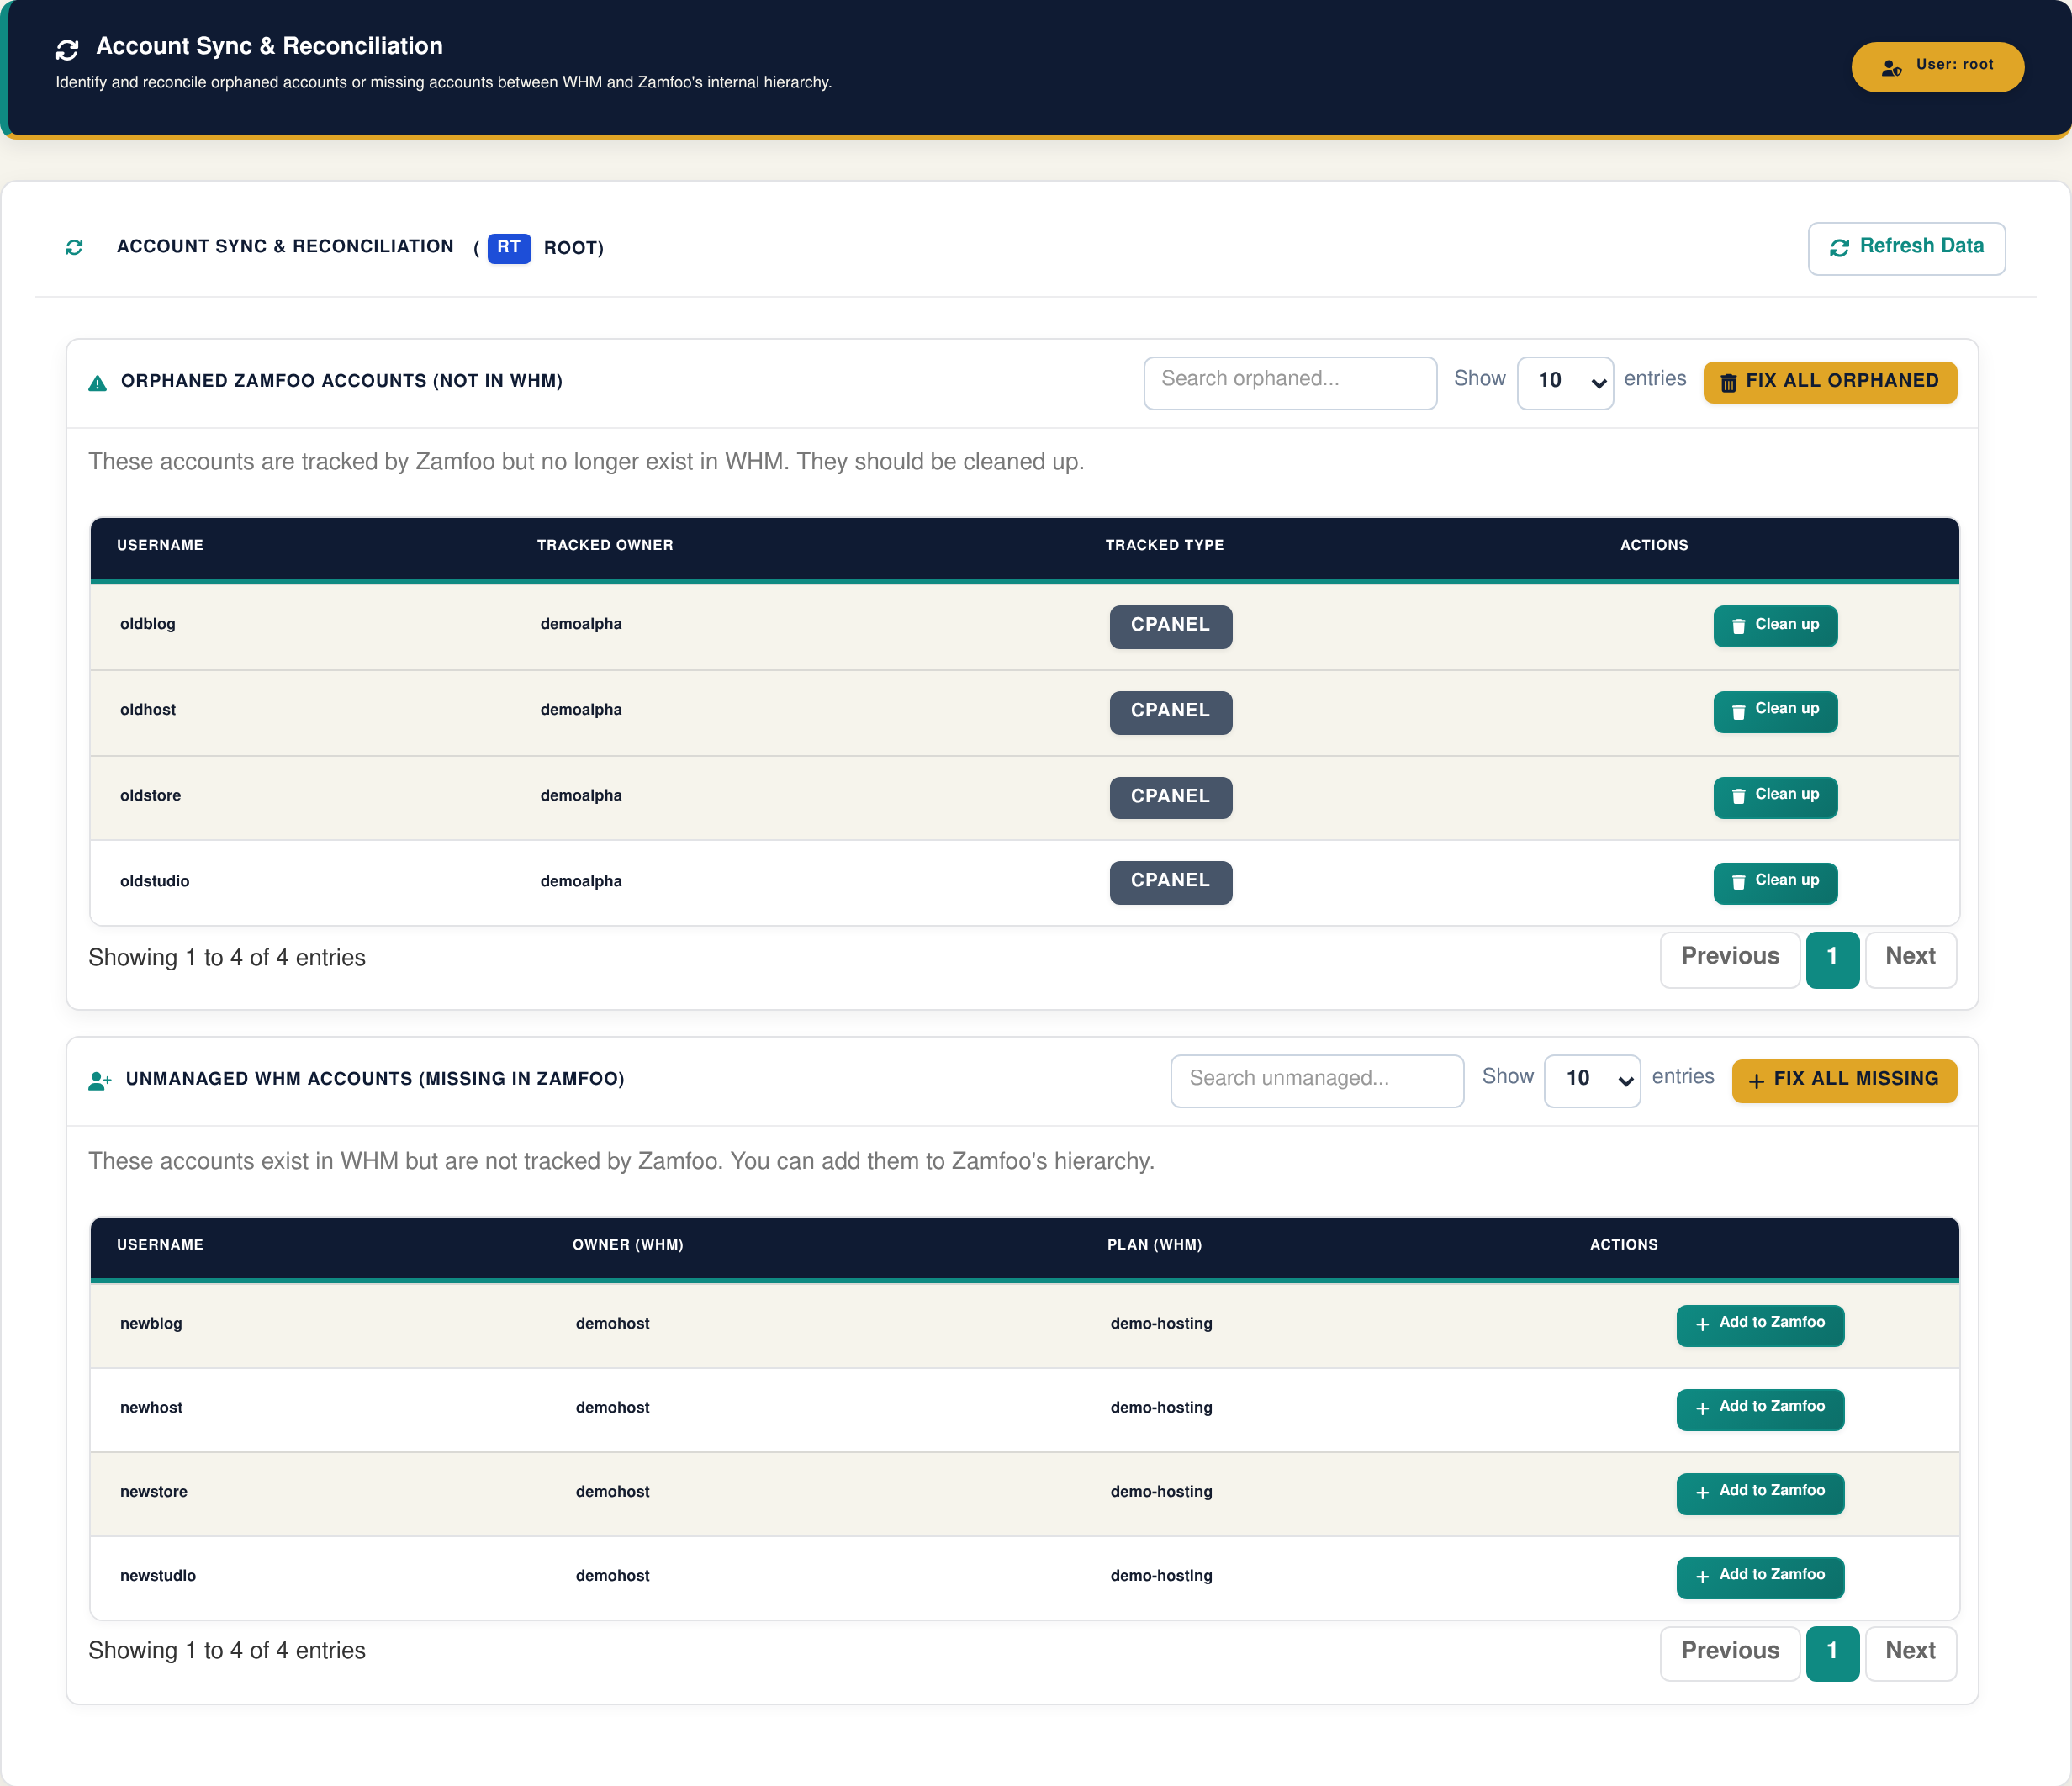Clean up the oldstudio account
This screenshot has width=2072, height=1786.
coord(1775,882)
